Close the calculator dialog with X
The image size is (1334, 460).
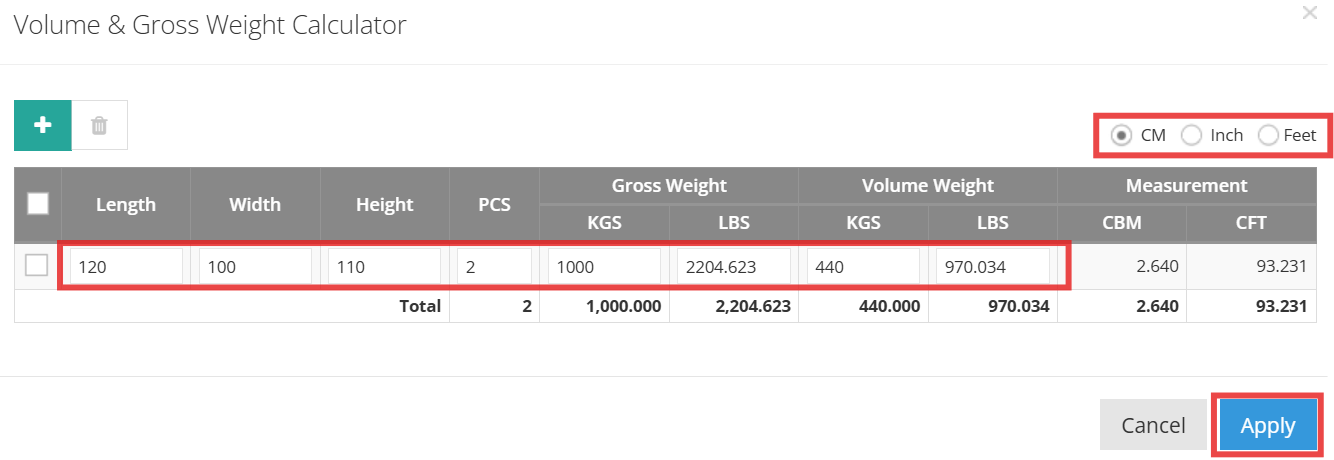click(1309, 14)
